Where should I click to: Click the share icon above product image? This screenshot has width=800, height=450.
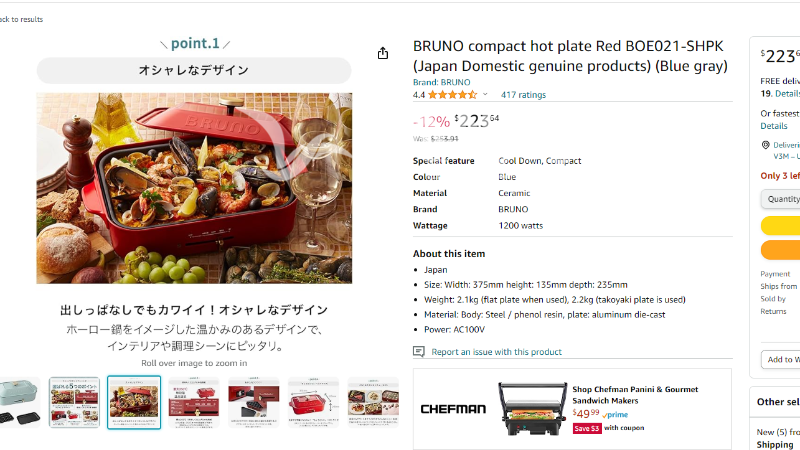pos(383,53)
